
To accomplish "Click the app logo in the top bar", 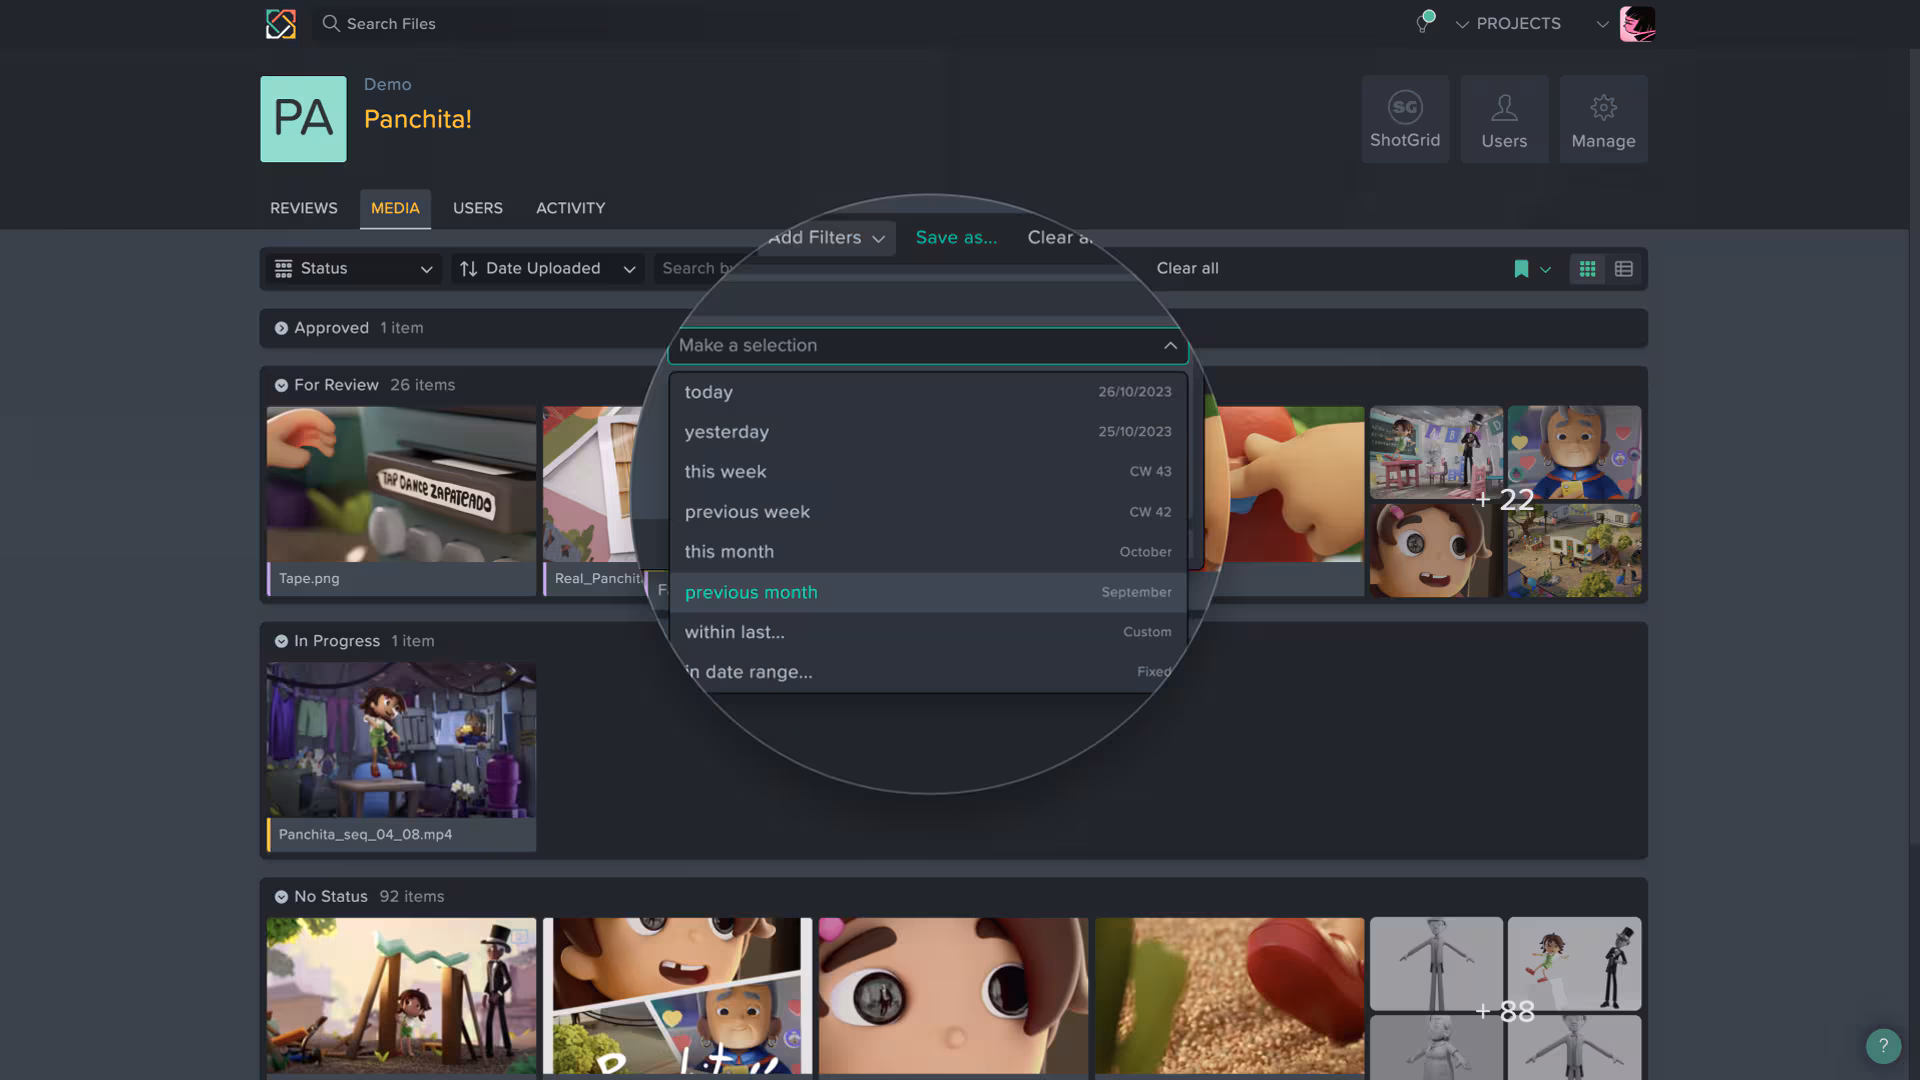I will (x=281, y=23).
